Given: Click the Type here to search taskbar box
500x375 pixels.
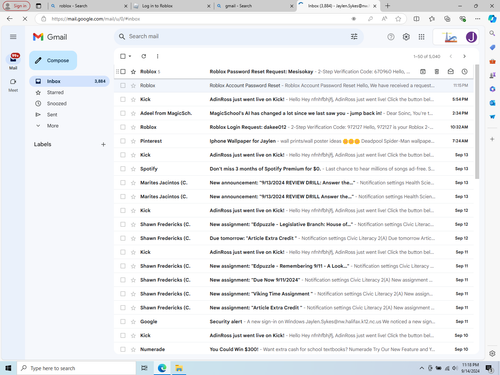Looking at the screenshot, I should [x=76, y=368].
